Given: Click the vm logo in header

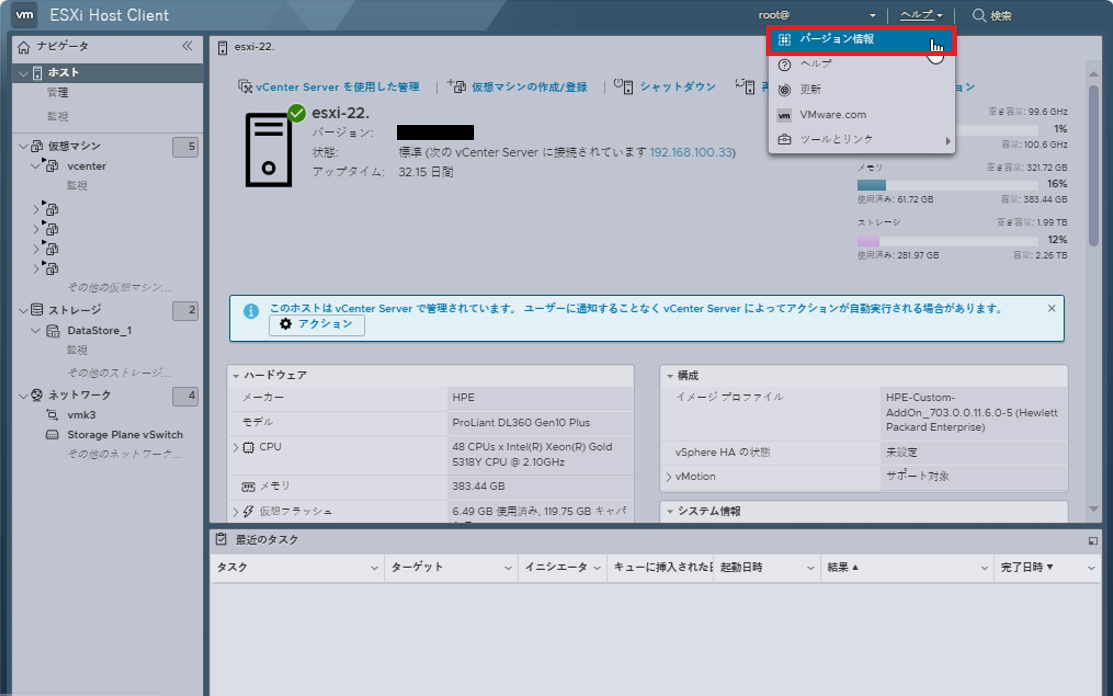Looking at the screenshot, I should [x=25, y=15].
